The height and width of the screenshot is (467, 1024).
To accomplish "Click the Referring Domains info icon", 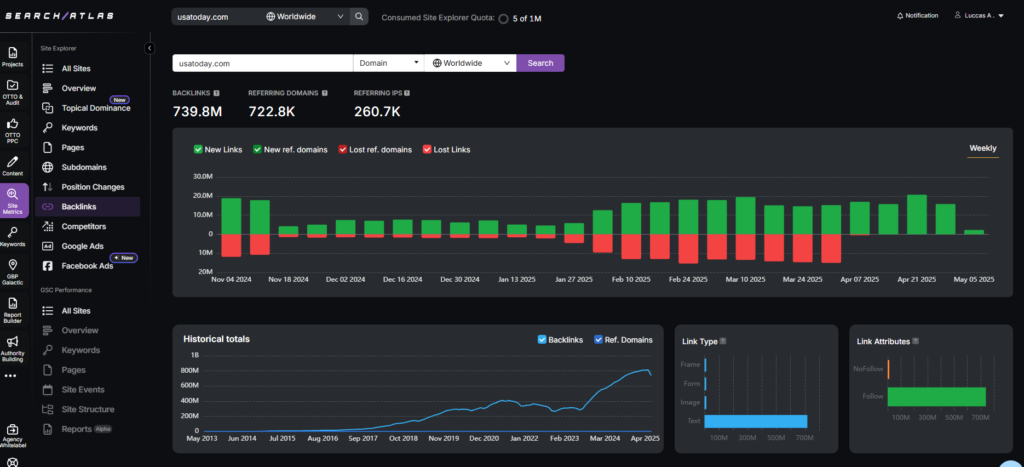I will (x=325, y=93).
